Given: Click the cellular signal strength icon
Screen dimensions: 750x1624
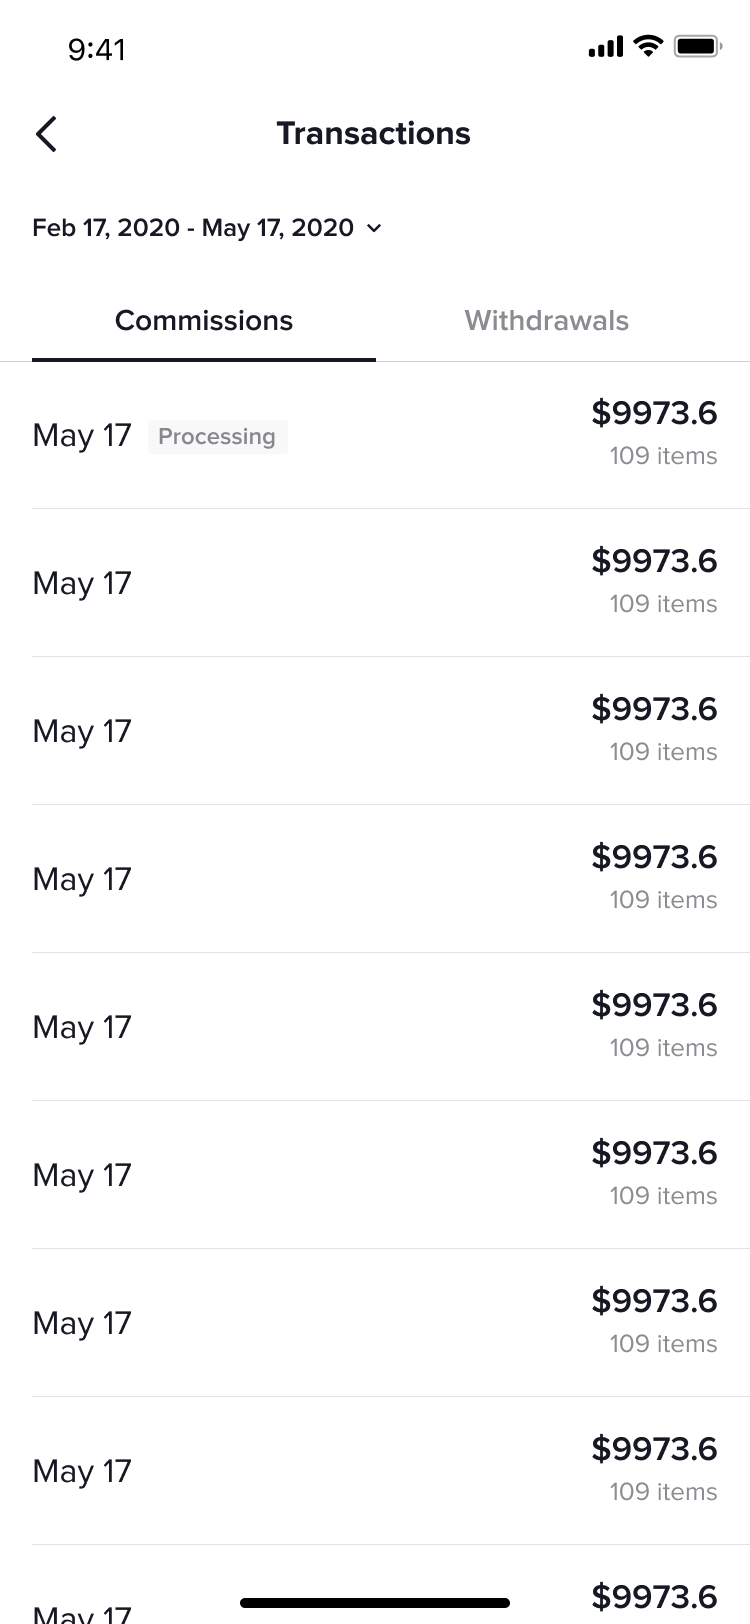Looking at the screenshot, I should tap(605, 47).
